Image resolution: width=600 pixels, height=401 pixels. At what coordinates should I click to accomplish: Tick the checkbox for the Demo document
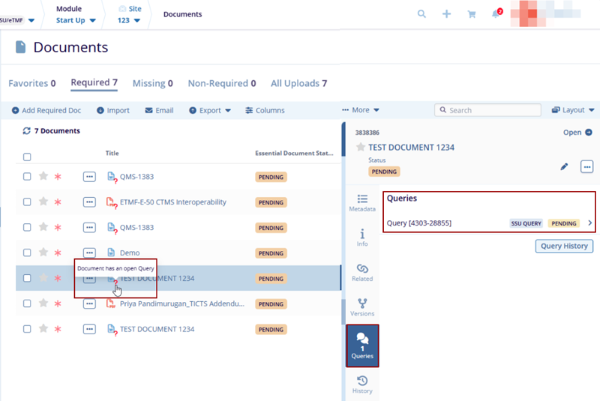click(x=27, y=253)
